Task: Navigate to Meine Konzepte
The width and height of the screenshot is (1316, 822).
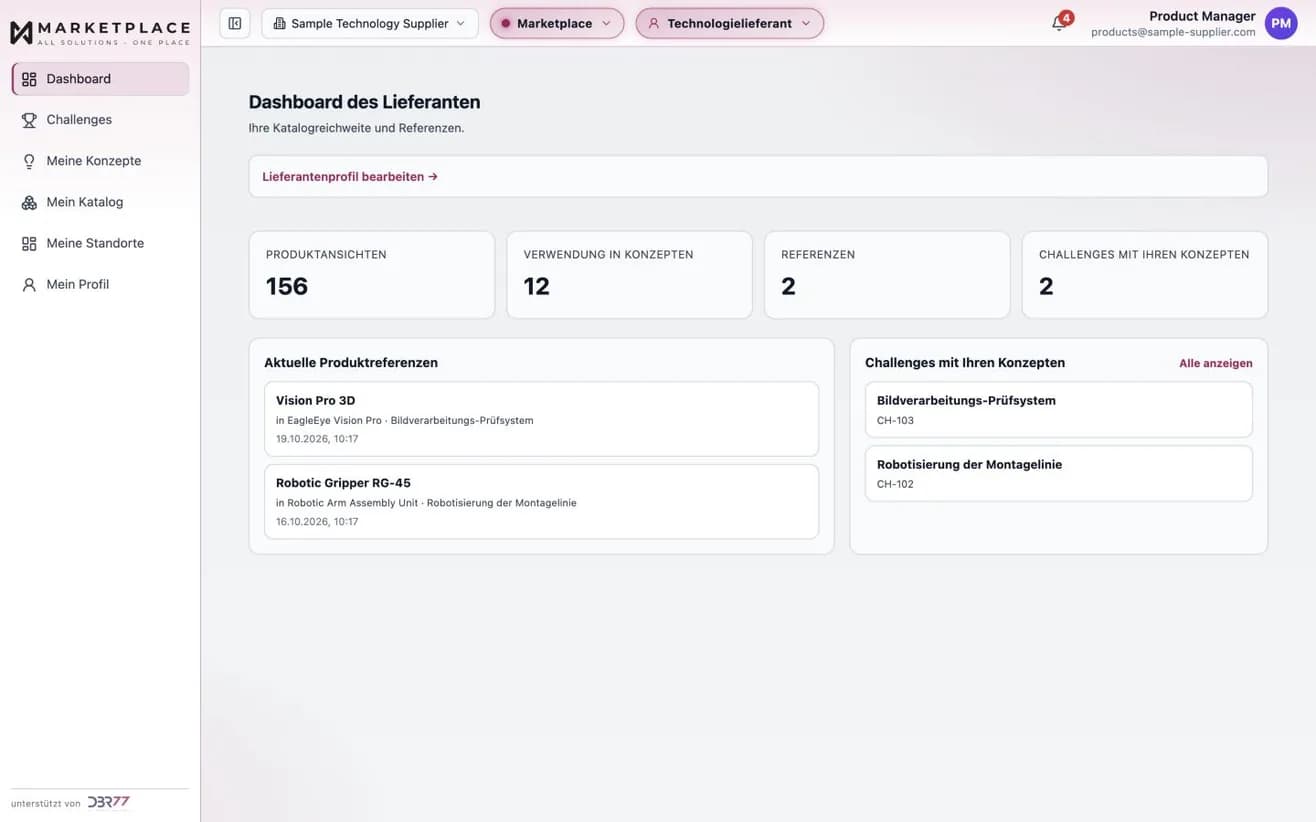Action: 100,161
